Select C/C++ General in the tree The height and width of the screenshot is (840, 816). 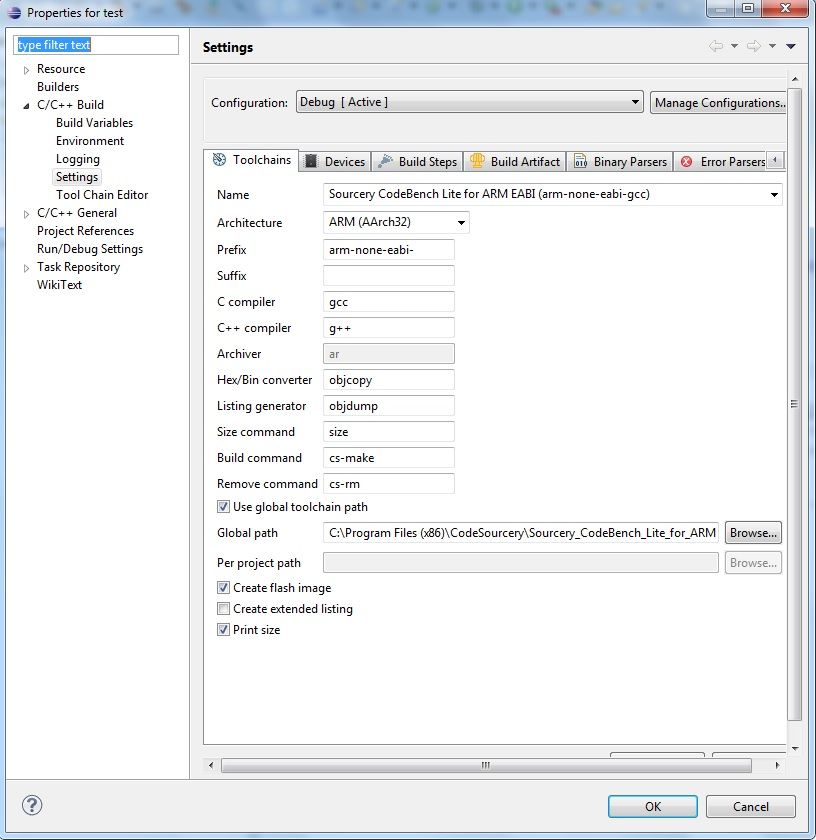(77, 213)
